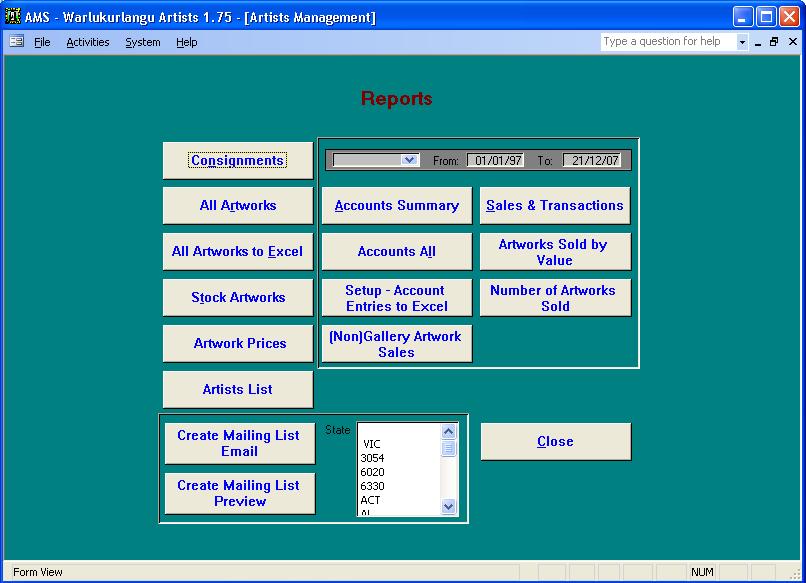The height and width of the screenshot is (583, 806).
Task: Select 6020 in the State list
Action: 399,472
